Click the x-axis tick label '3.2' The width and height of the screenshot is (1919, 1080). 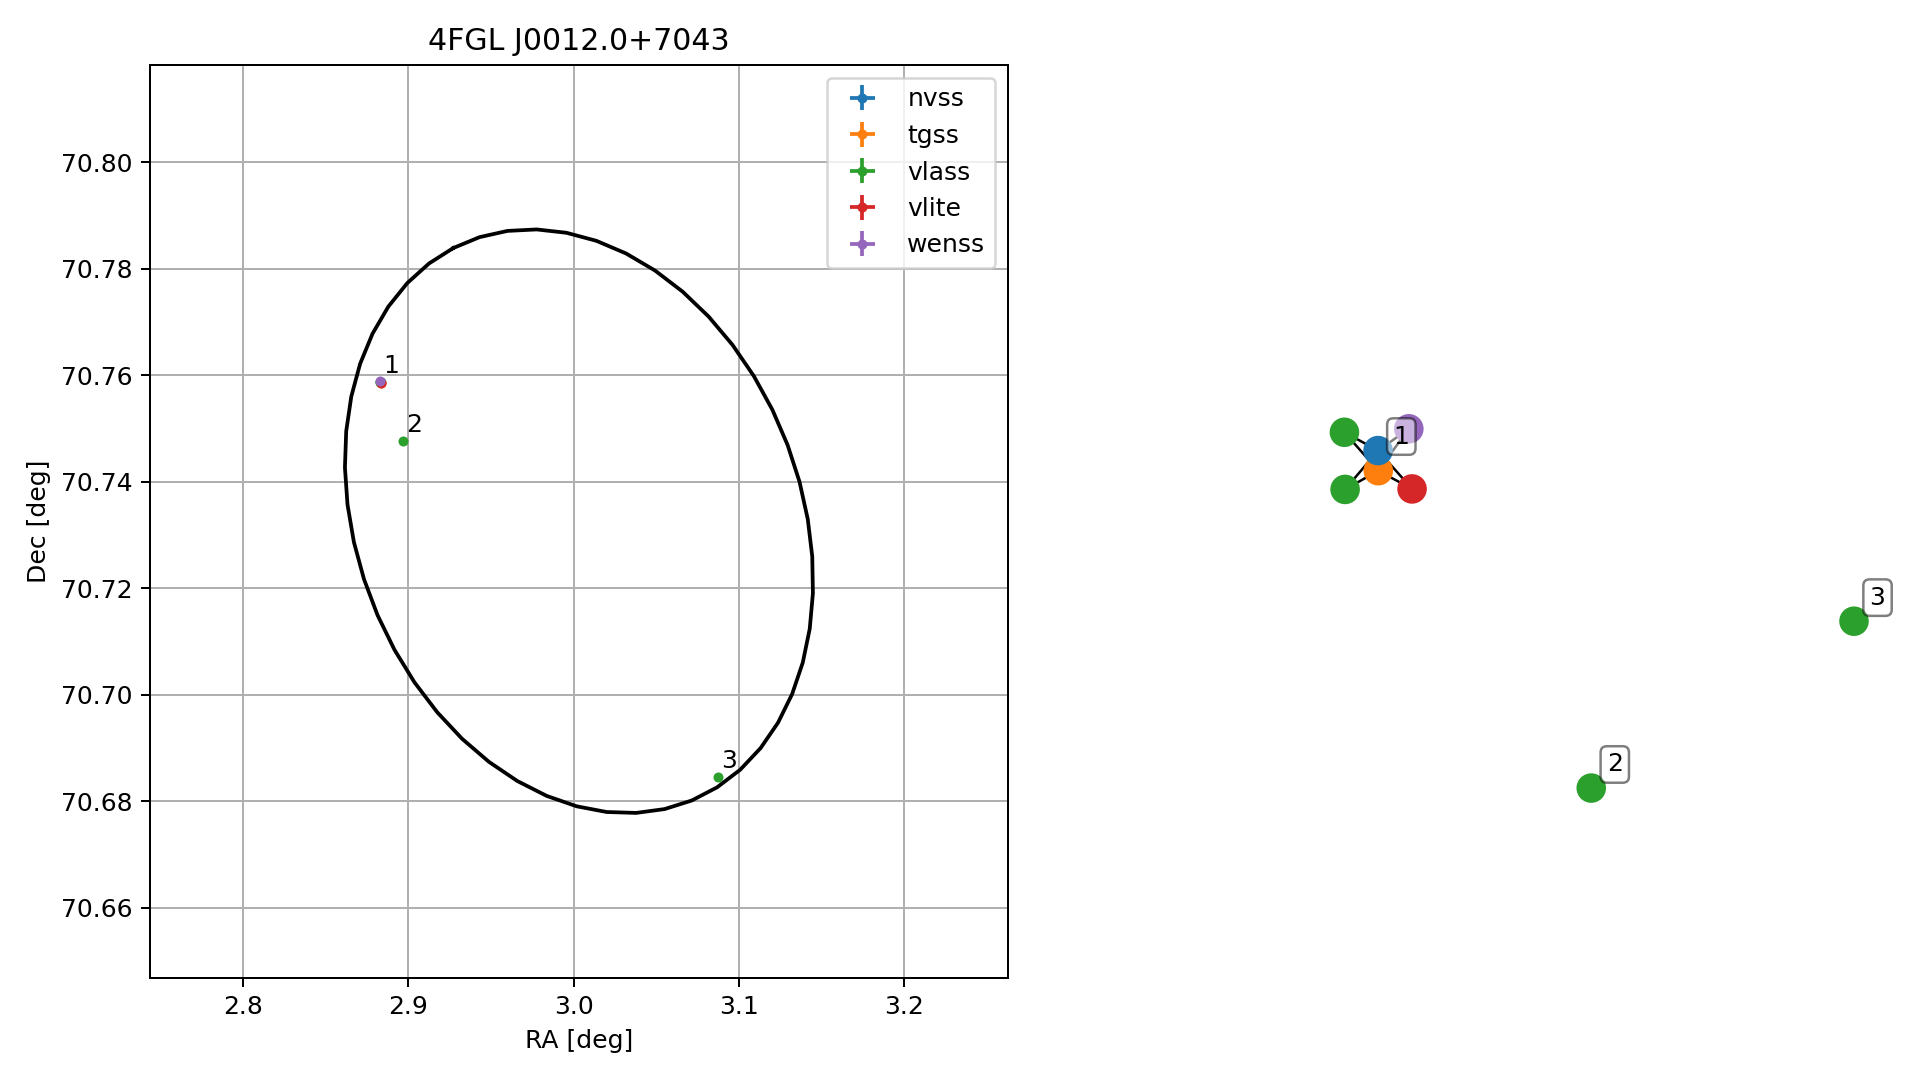(x=904, y=1006)
